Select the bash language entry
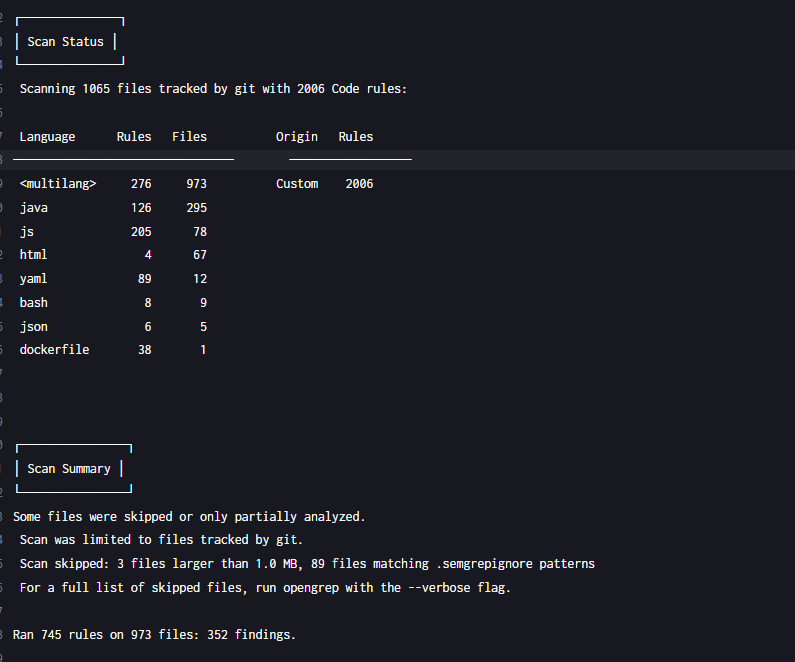 (34, 303)
